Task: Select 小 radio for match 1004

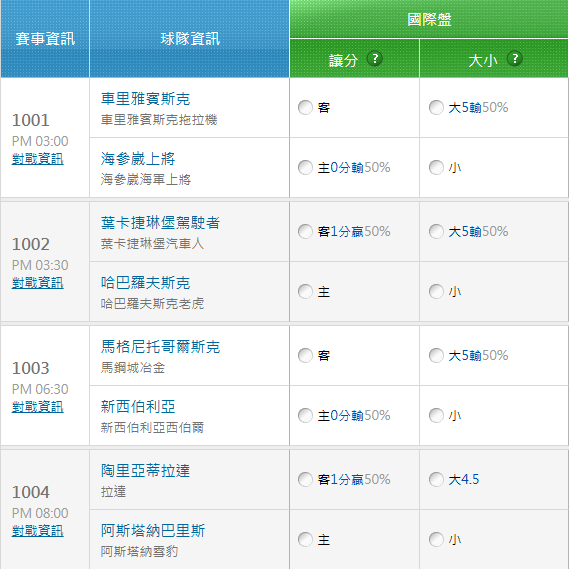Action: click(x=436, y=539)
